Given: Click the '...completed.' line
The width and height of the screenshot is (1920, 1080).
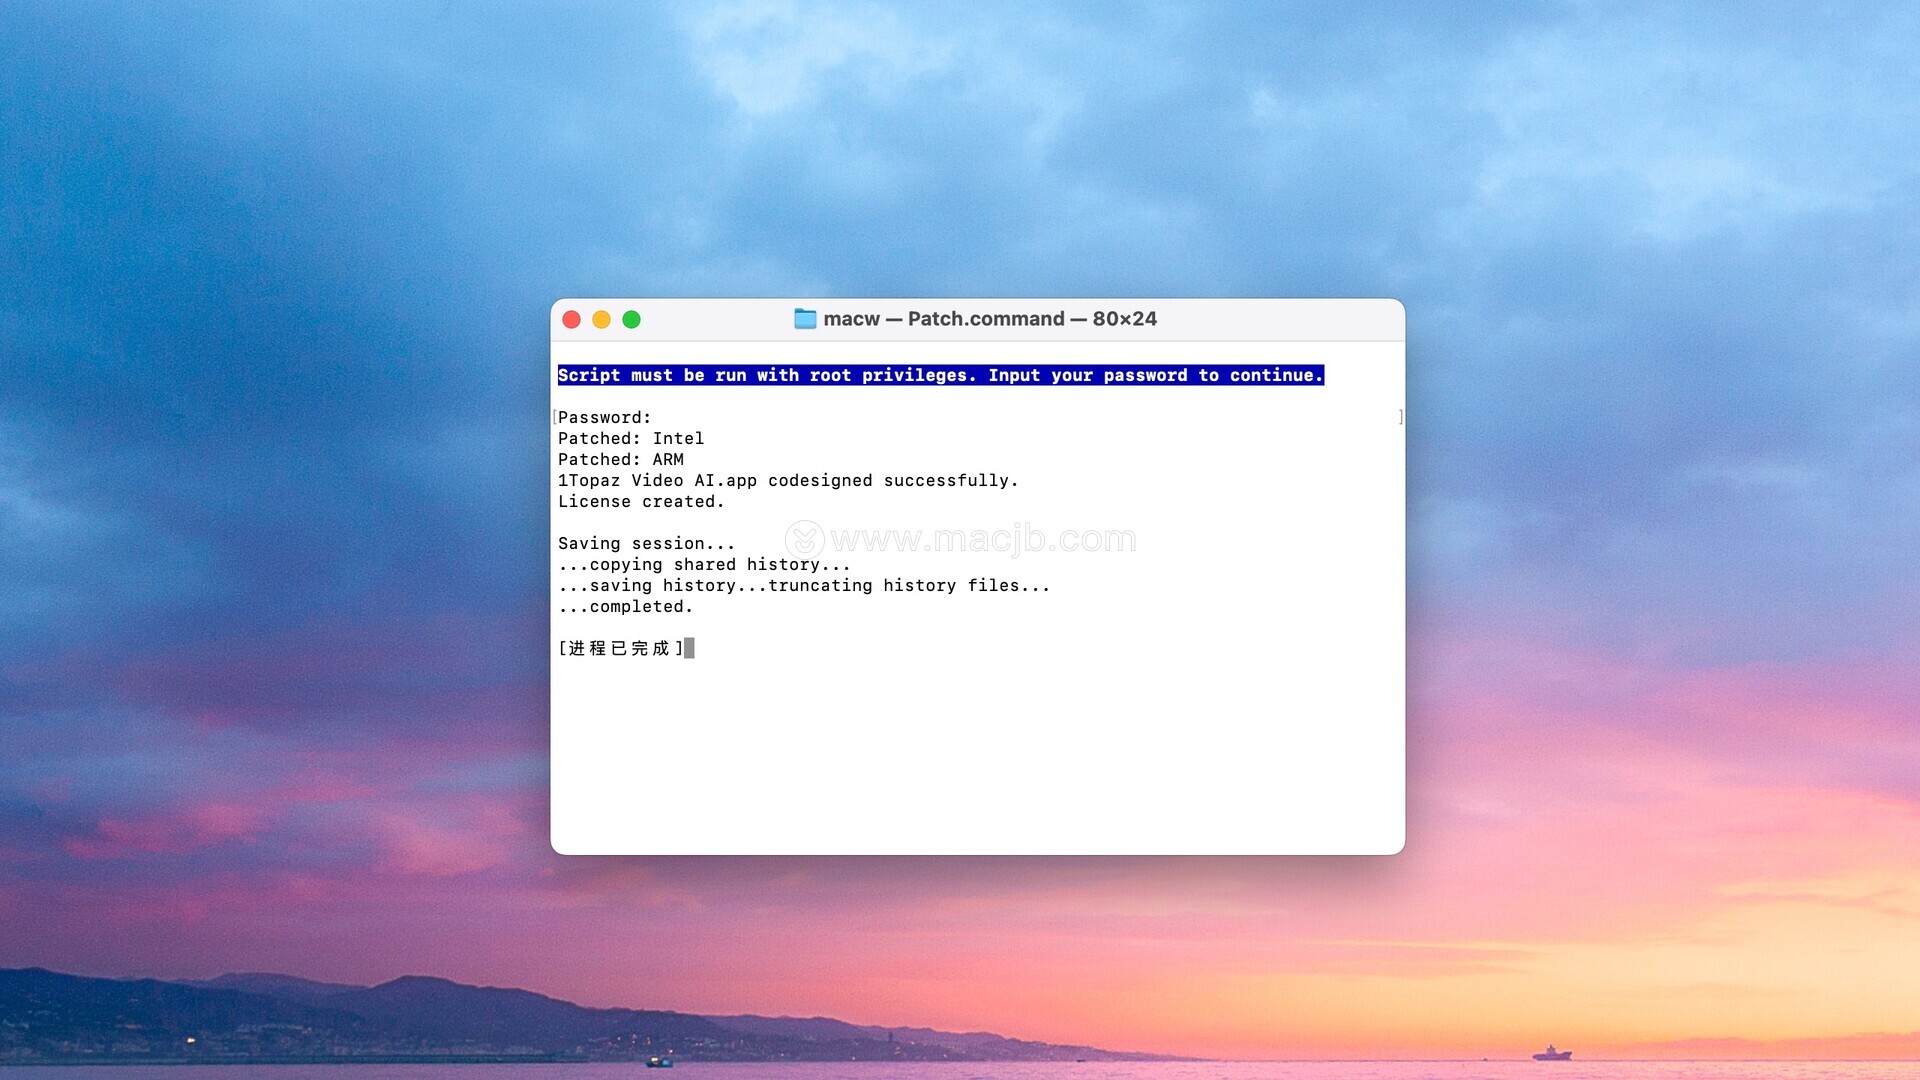Looking at the screenshot, I should coord(626,606).
